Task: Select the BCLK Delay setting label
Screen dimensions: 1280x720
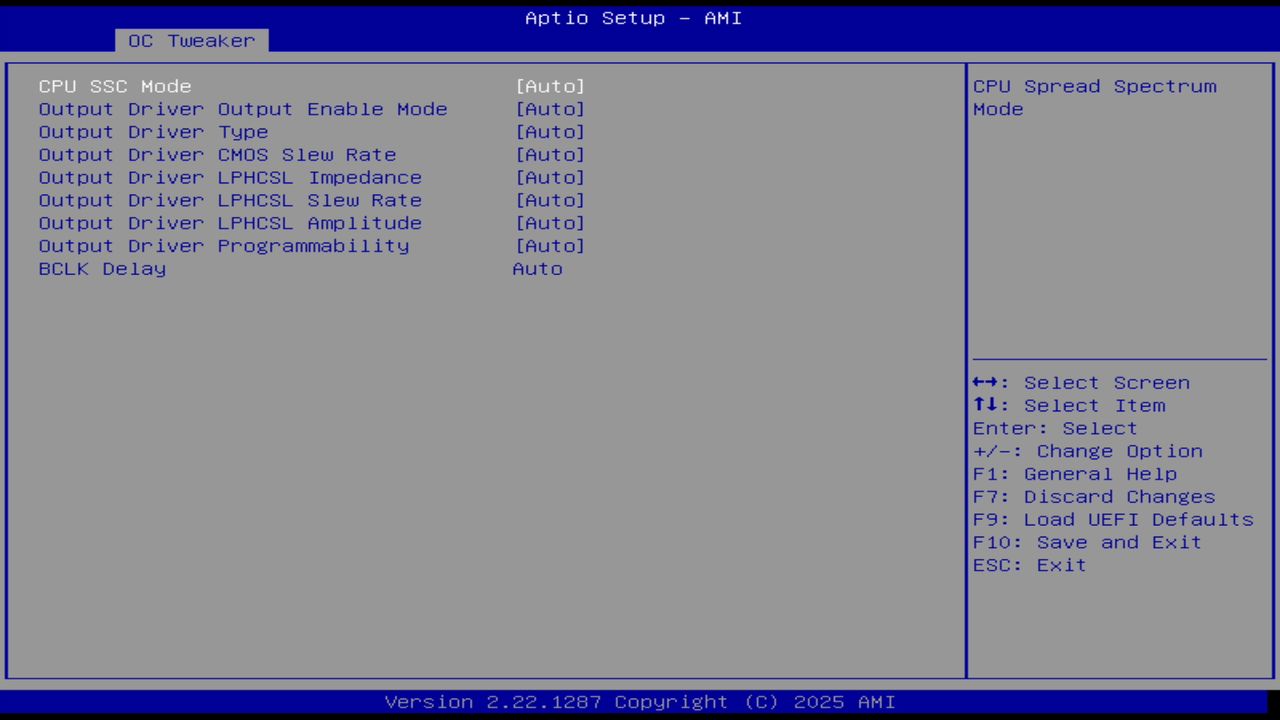Action: pyautogui.click(x=102, y=269)
